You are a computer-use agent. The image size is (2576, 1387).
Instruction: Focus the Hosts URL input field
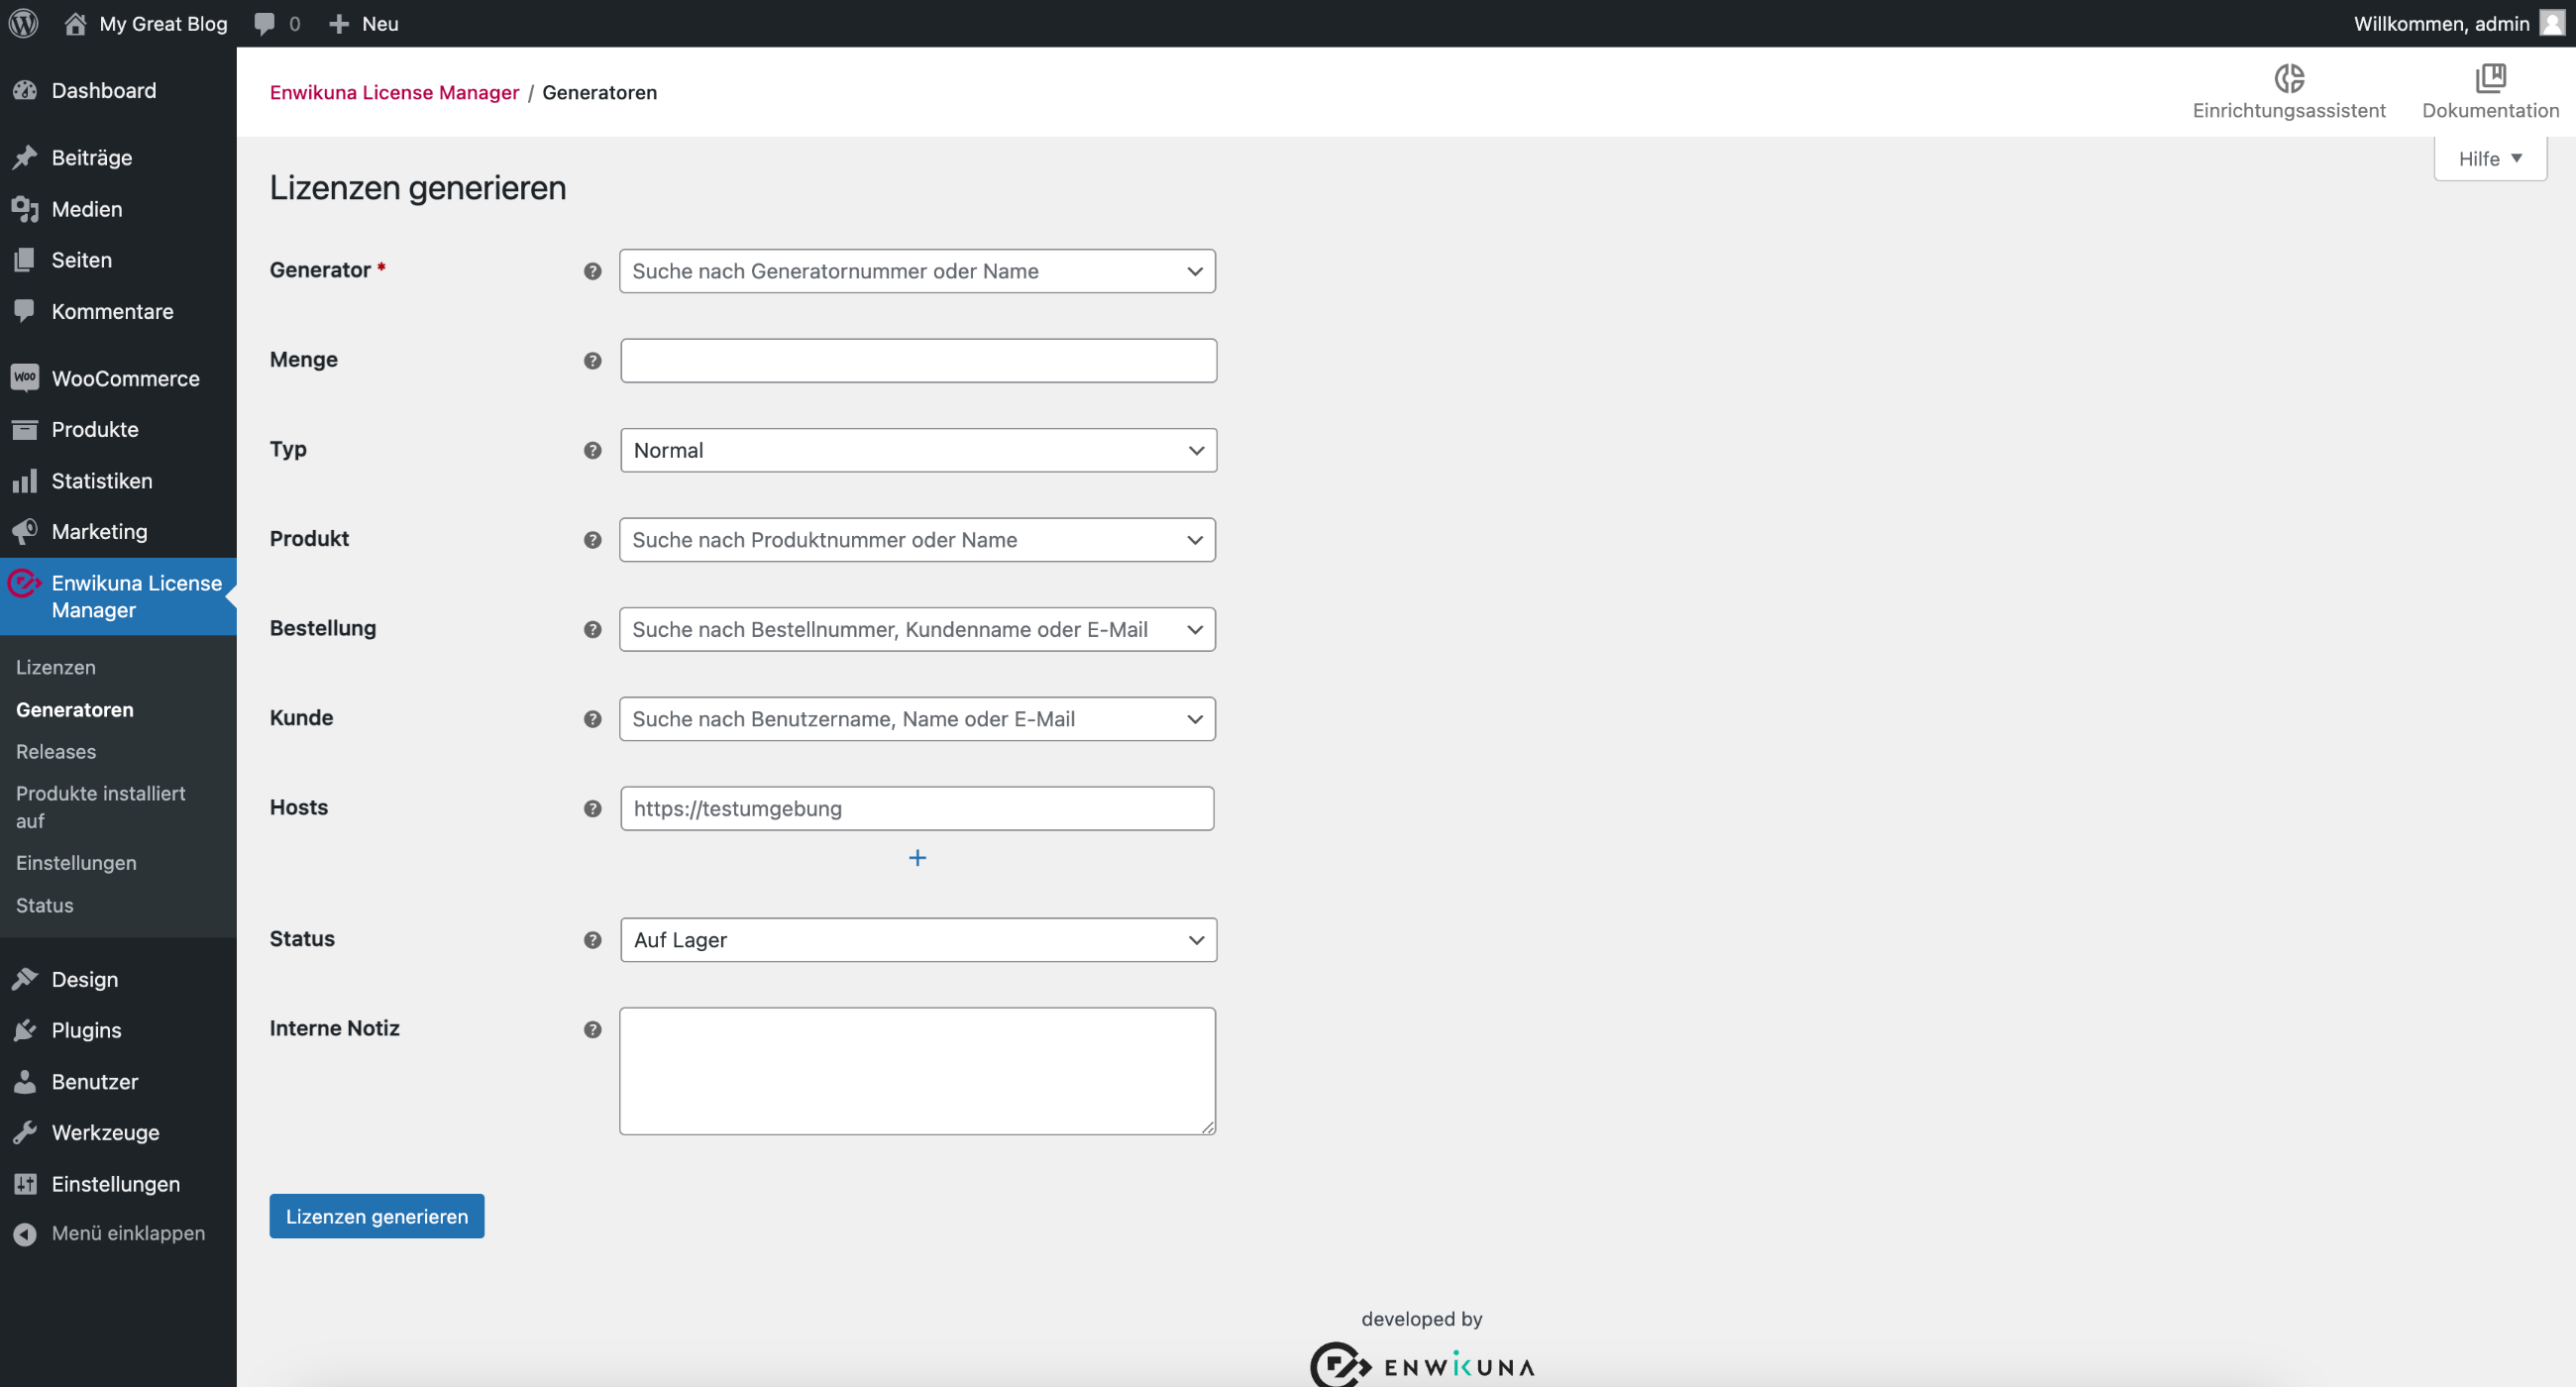click(x=917, y=808)
